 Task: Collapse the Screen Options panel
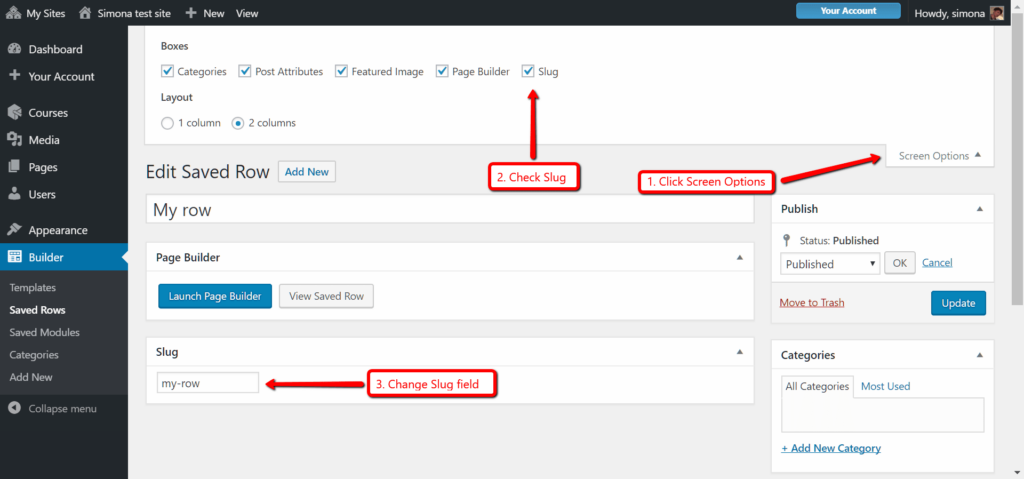[x=939, y=156]
